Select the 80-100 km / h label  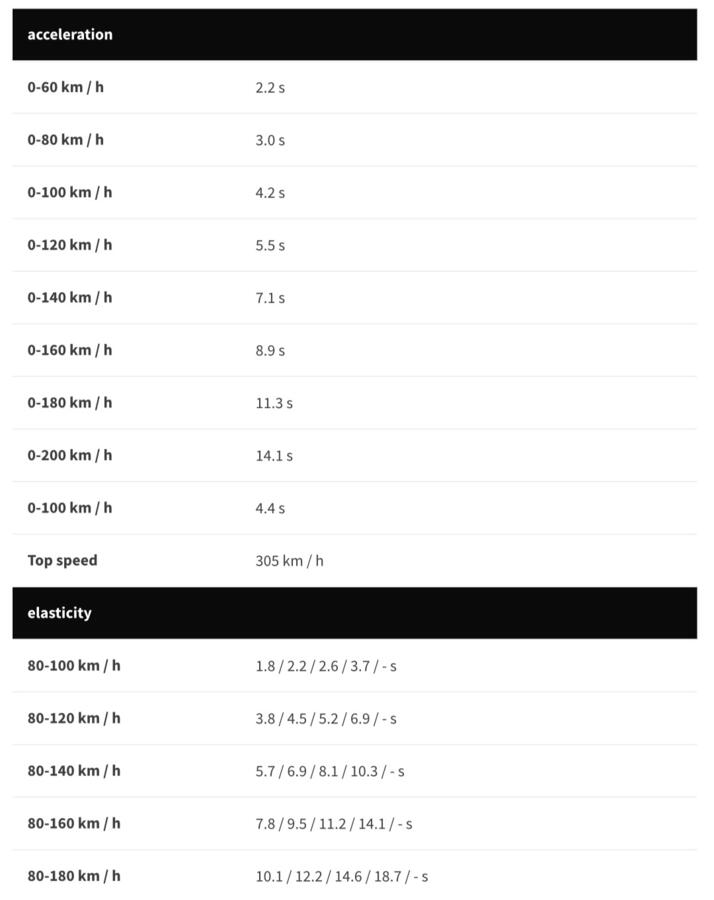[74, 666]
